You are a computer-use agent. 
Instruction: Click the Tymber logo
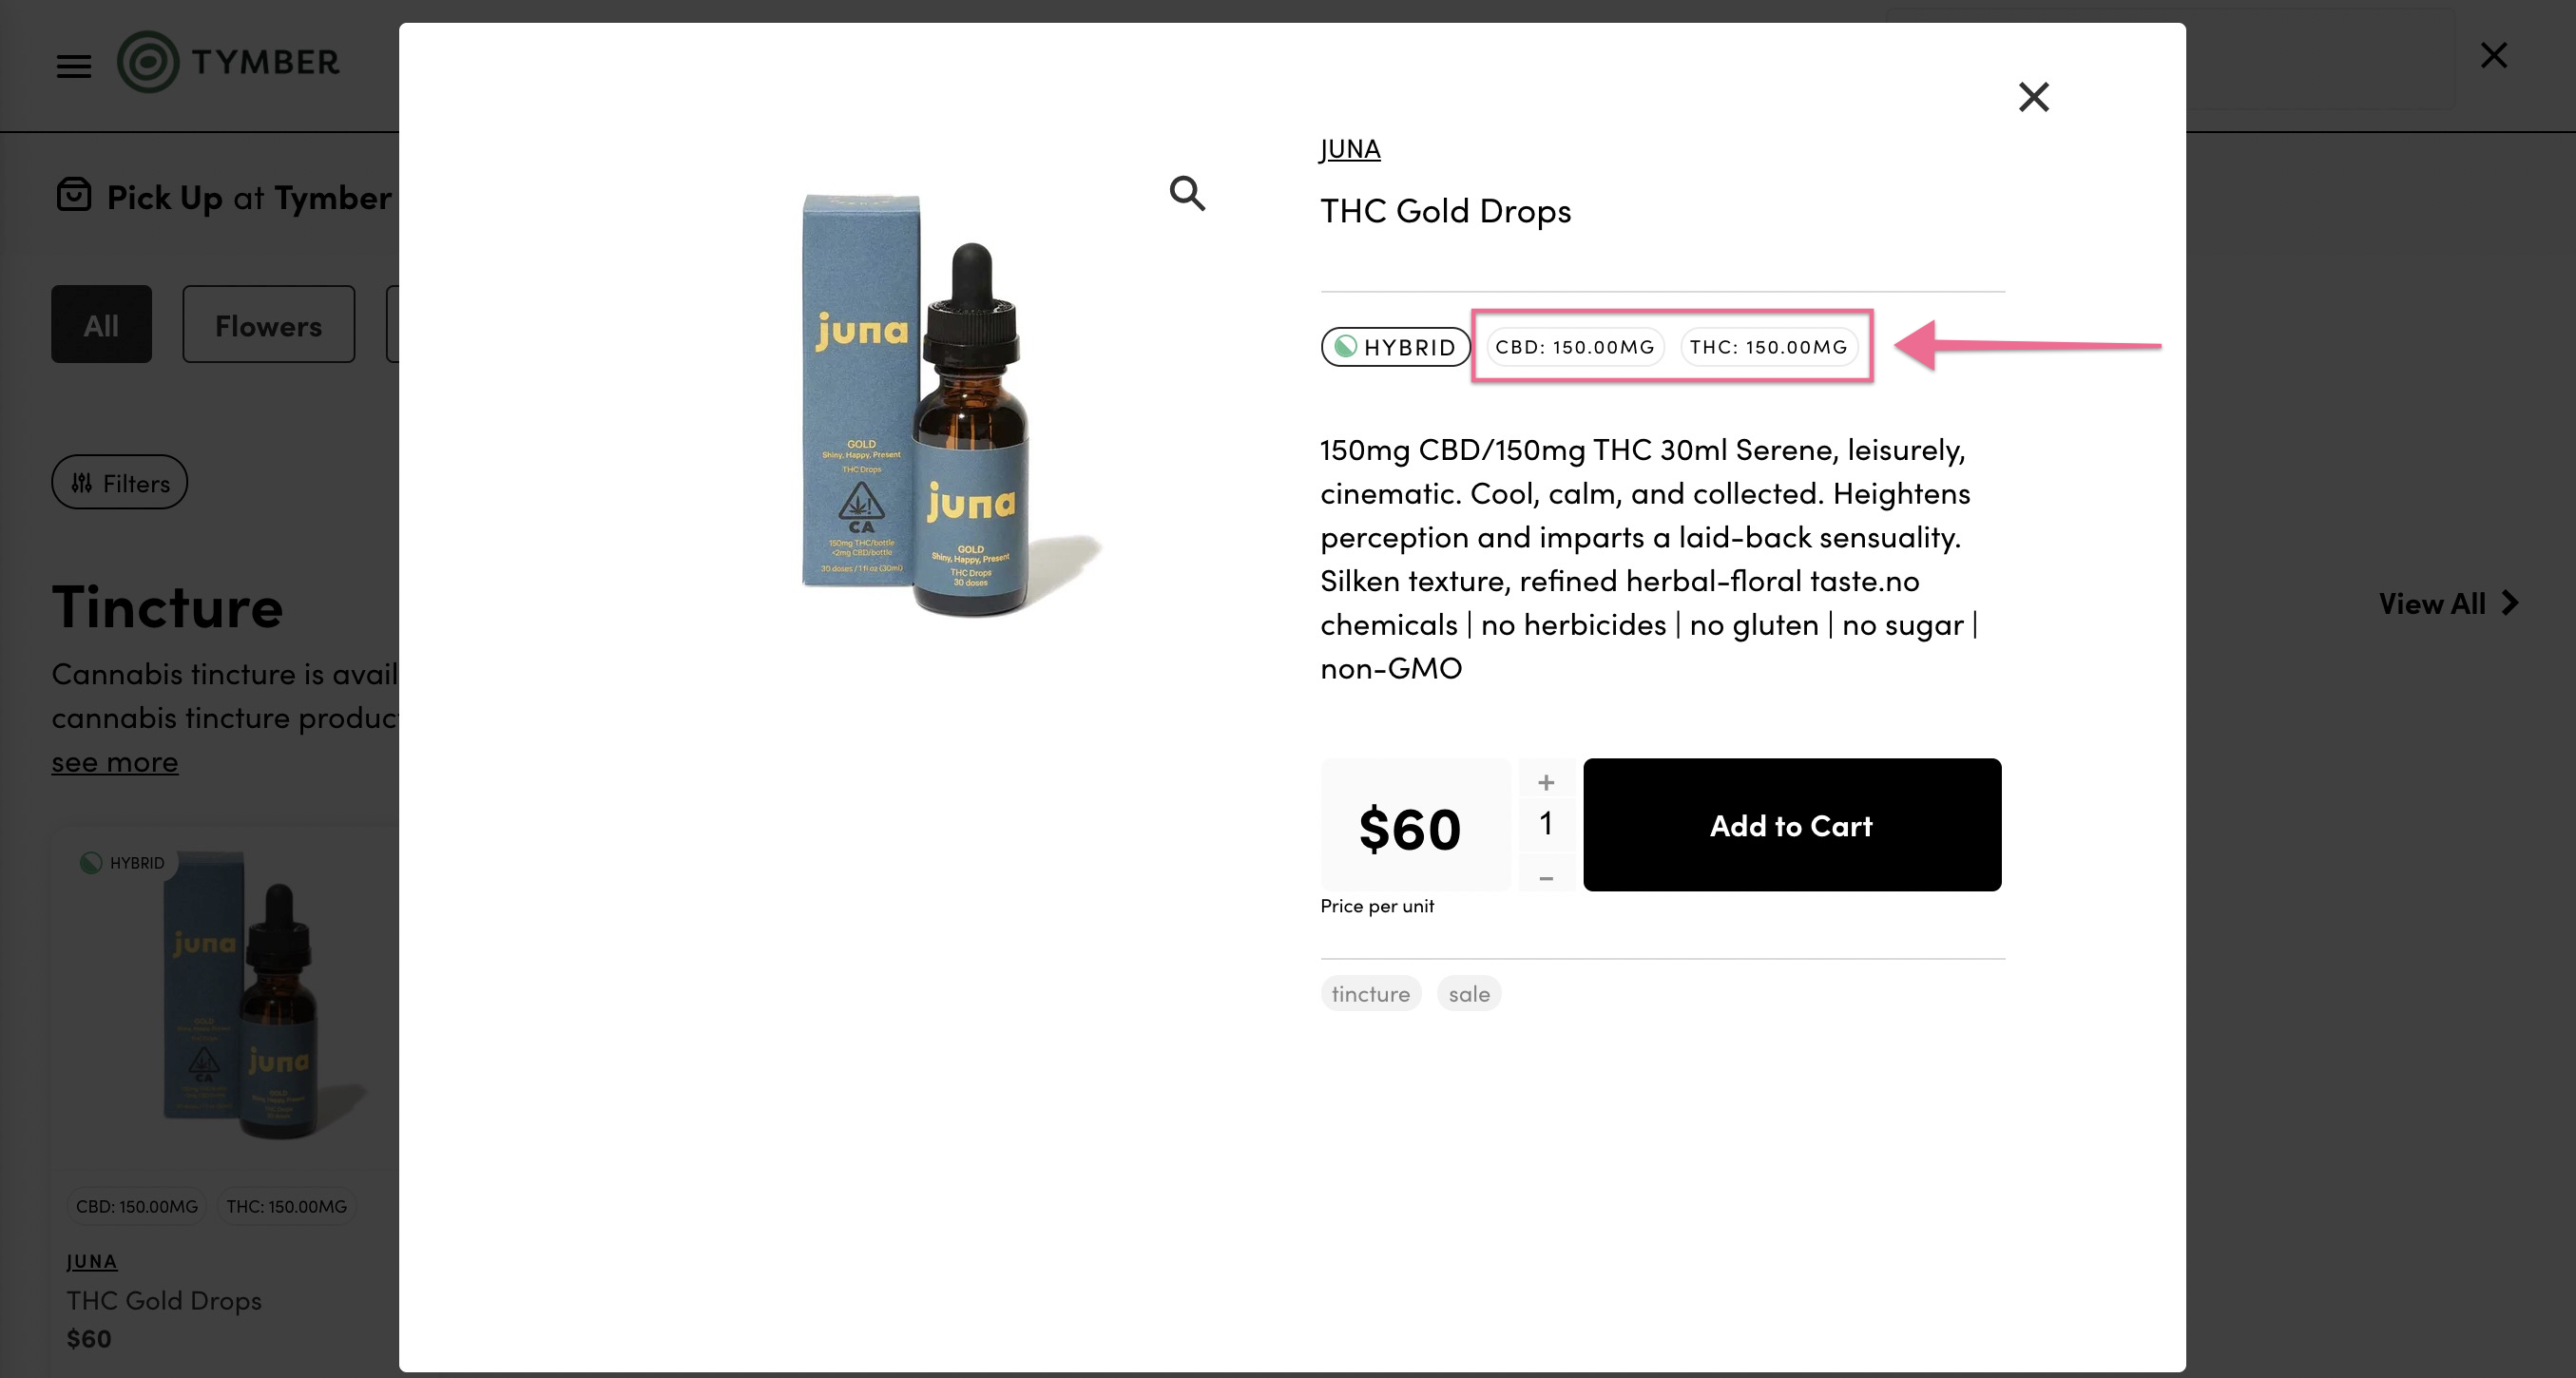point(228,62)
